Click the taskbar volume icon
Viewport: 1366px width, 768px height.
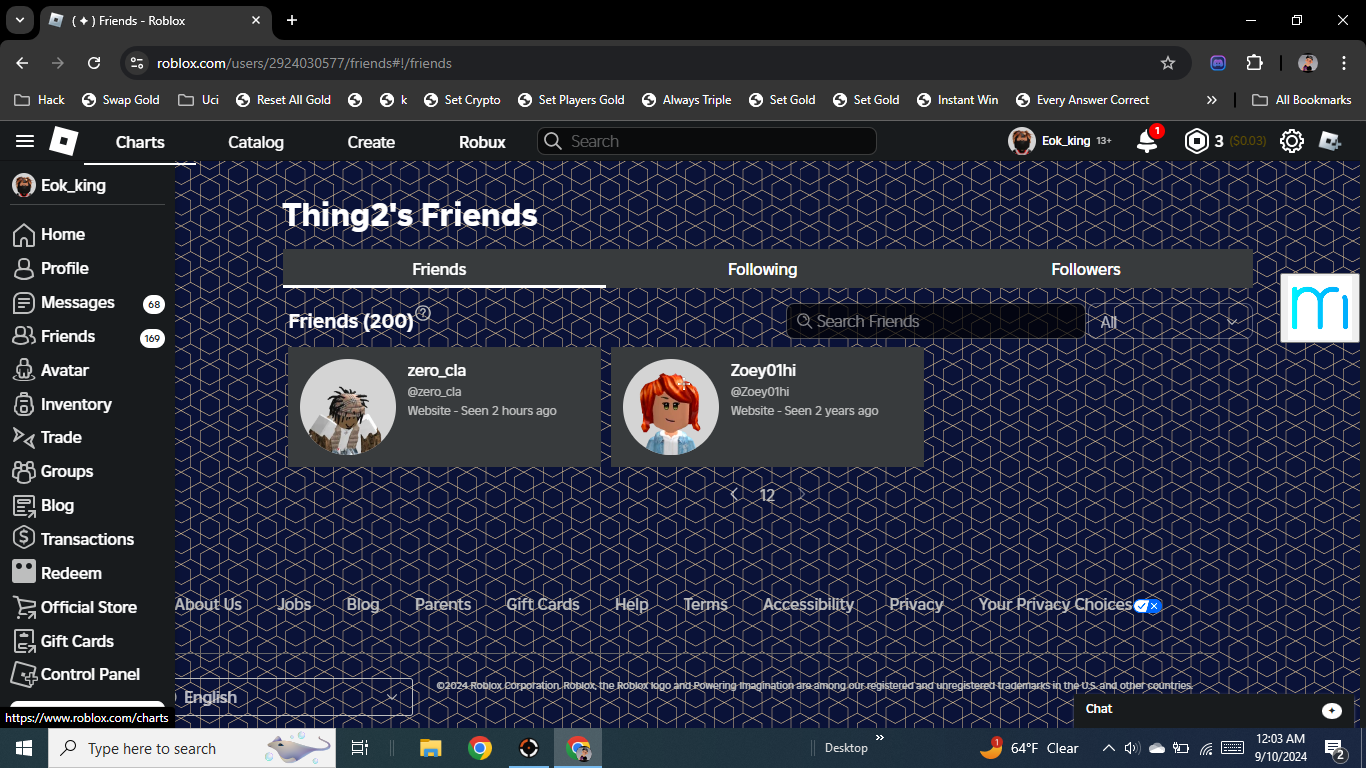[1132, 748]
